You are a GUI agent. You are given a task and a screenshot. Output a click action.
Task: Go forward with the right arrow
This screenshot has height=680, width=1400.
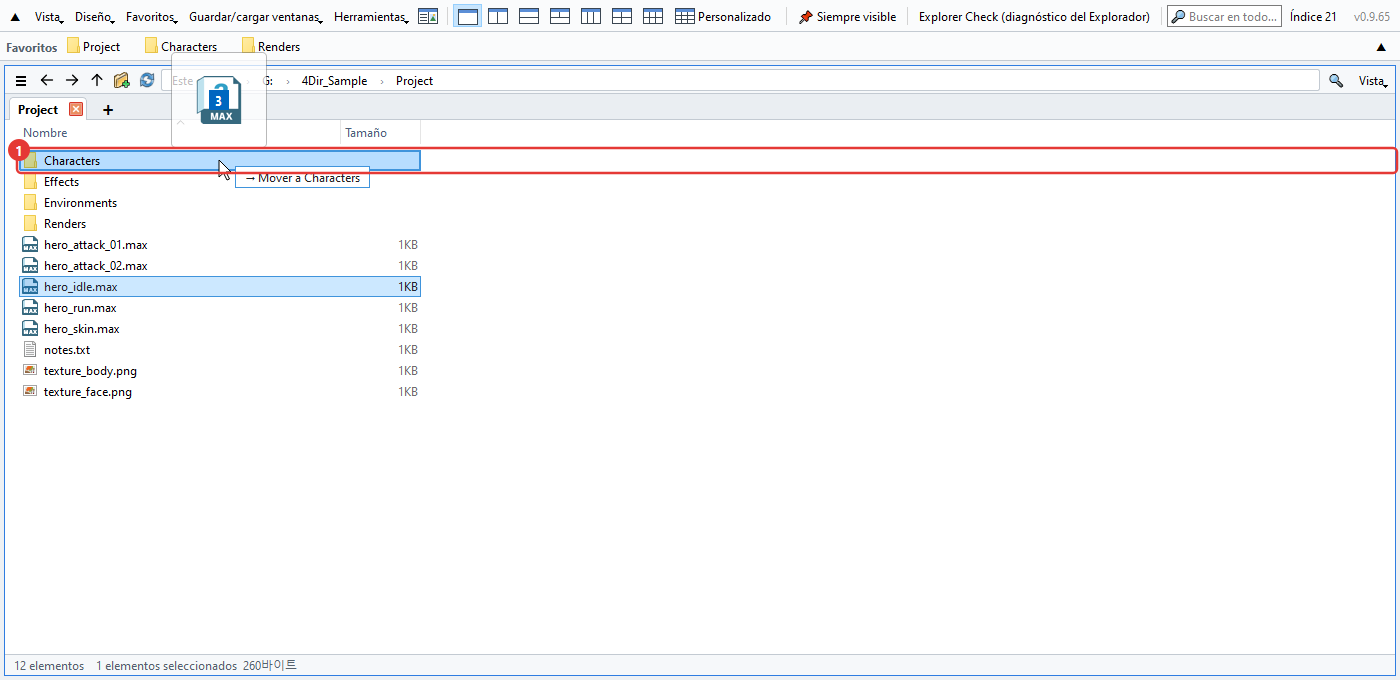[x=71, y=81]
